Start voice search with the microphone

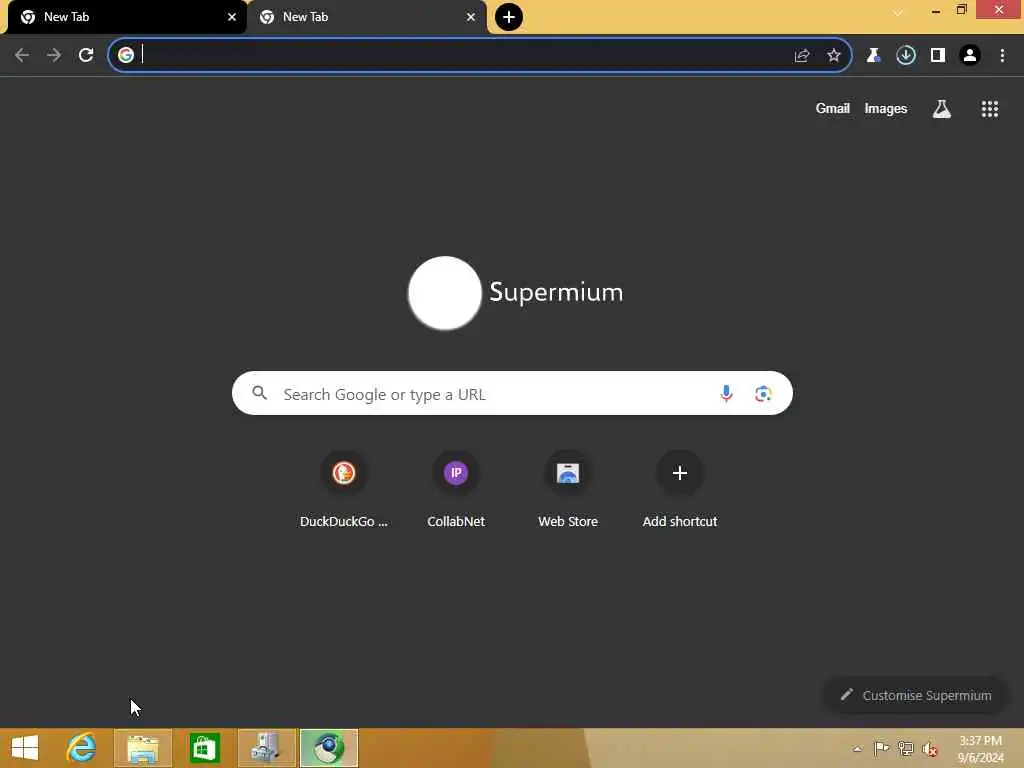click(x=726, y=394)
